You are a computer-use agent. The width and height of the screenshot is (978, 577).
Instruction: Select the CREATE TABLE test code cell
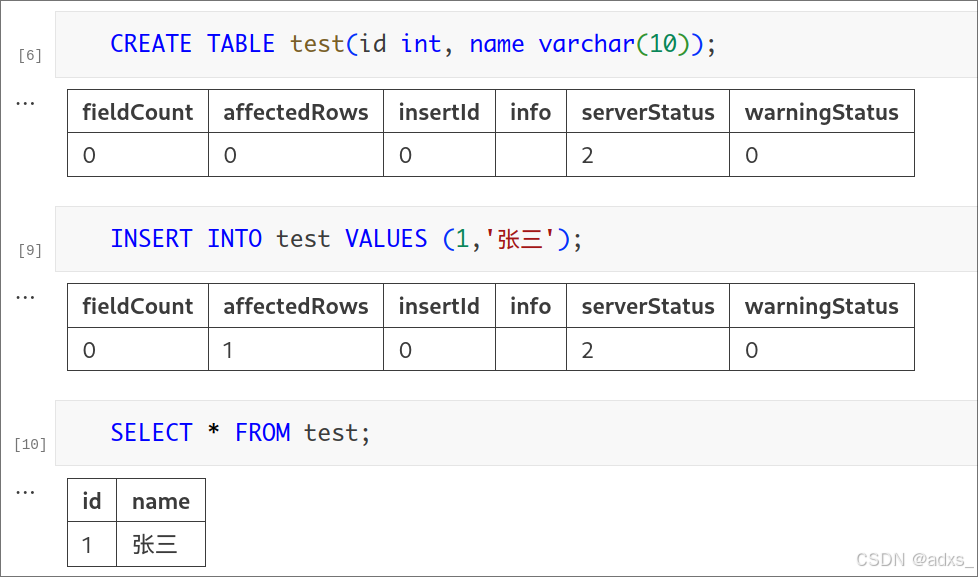(400, 44)
